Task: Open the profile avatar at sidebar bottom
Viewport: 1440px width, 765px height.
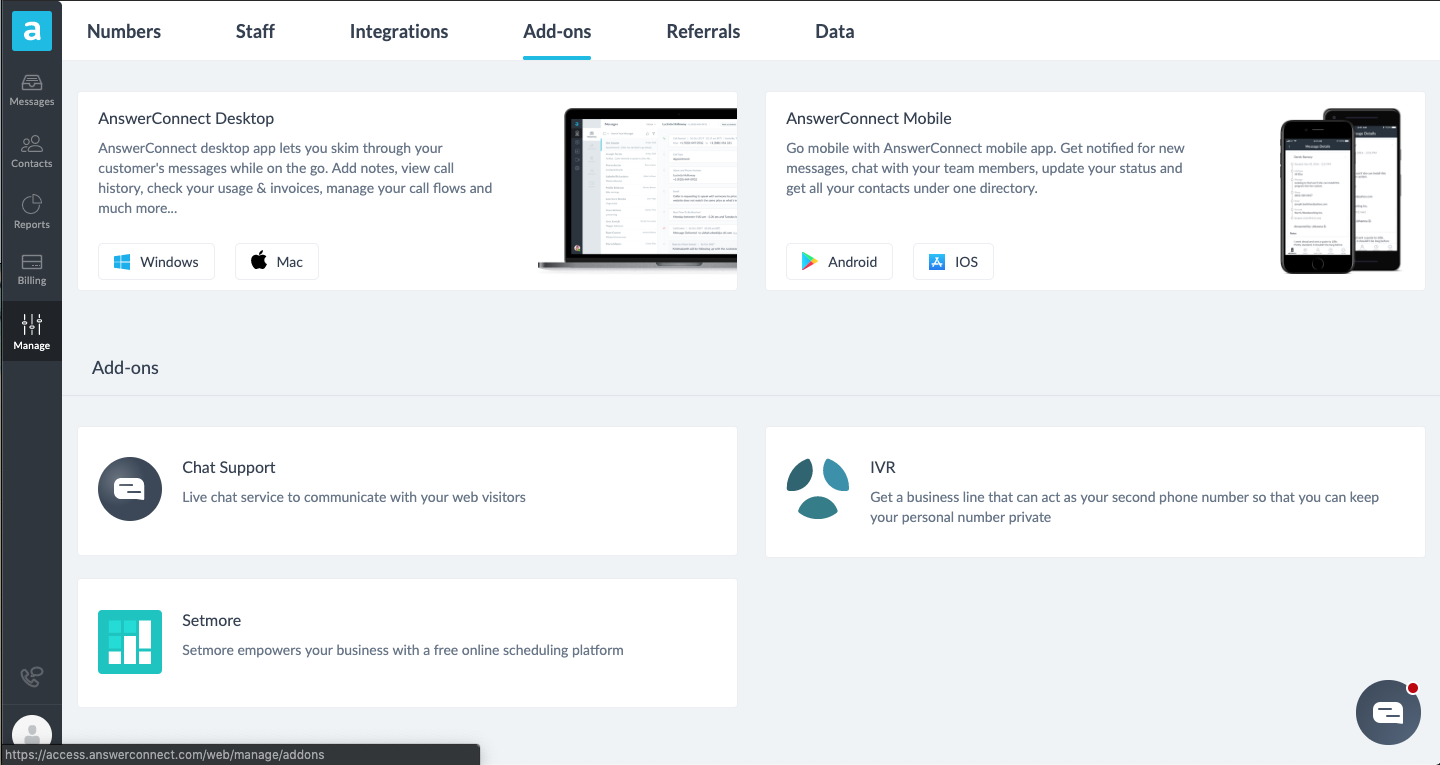Action: (x=31, y=735)
